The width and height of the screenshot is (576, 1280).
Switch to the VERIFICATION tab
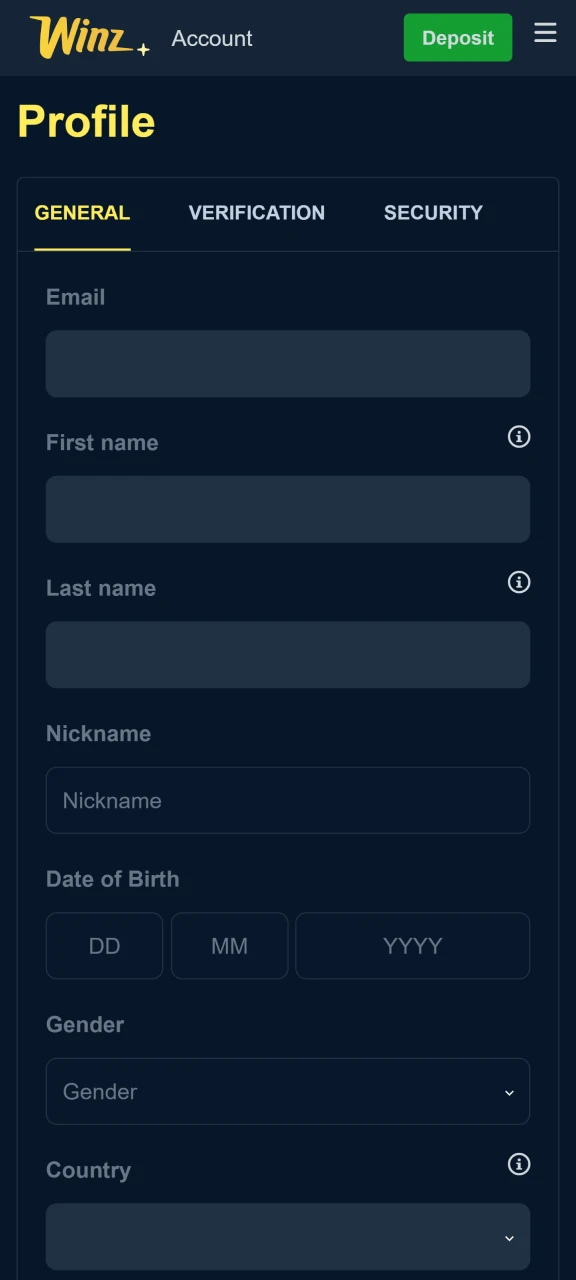(x=256, y=213)
